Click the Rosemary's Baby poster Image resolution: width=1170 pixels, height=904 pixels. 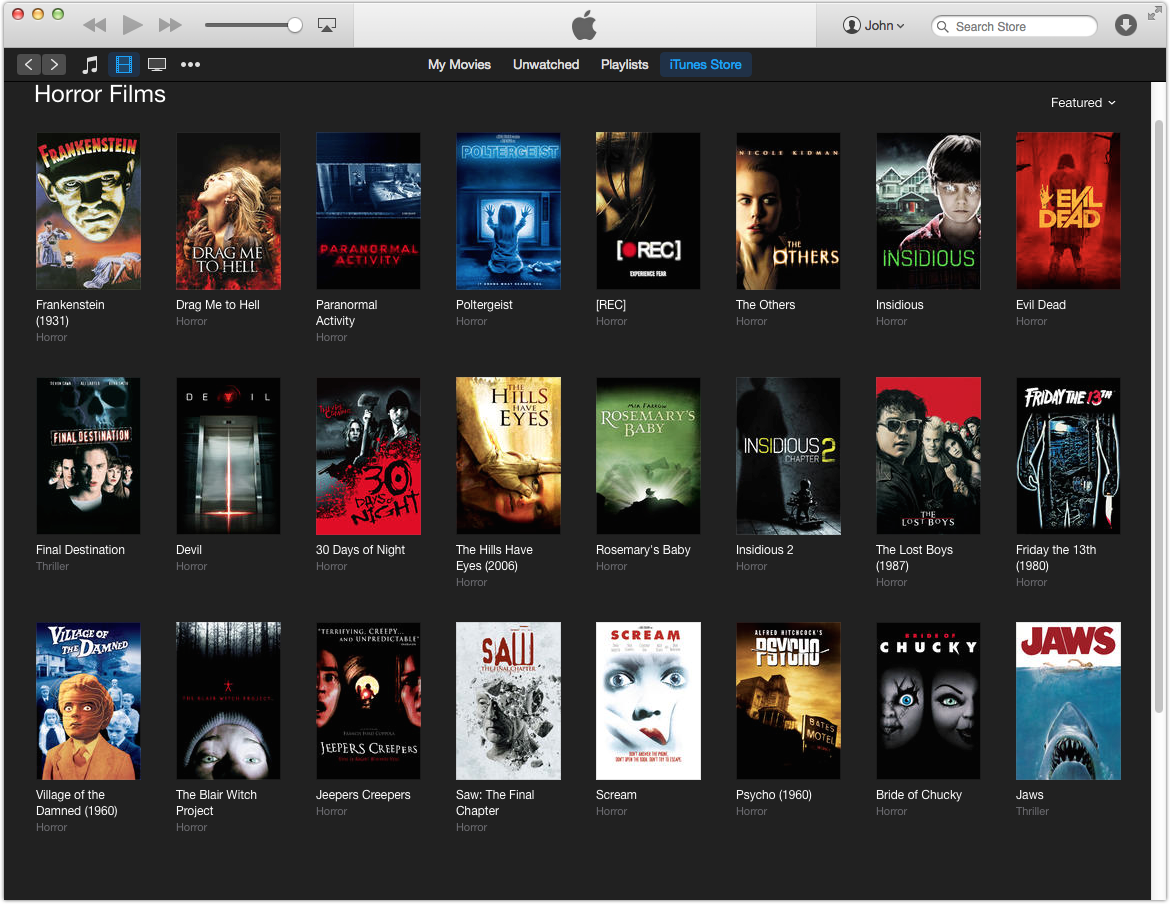point(648,456)
